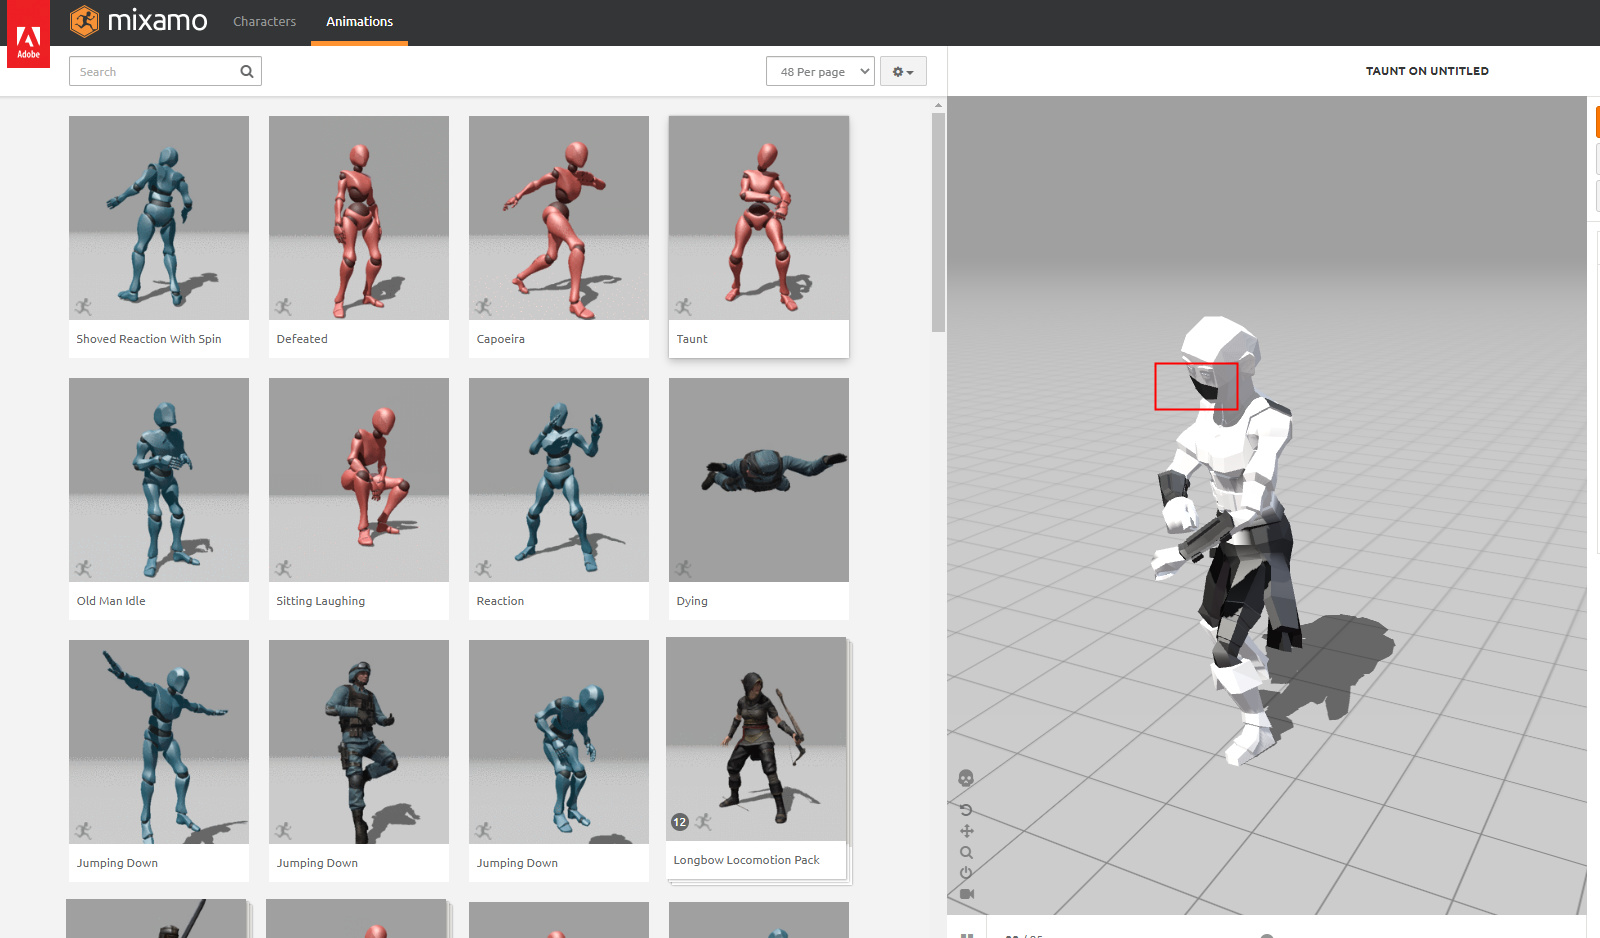The image size is (1600, 938).
Task: Click the circular-arrow reset camera icon in viewer
Action: [966, 810]
